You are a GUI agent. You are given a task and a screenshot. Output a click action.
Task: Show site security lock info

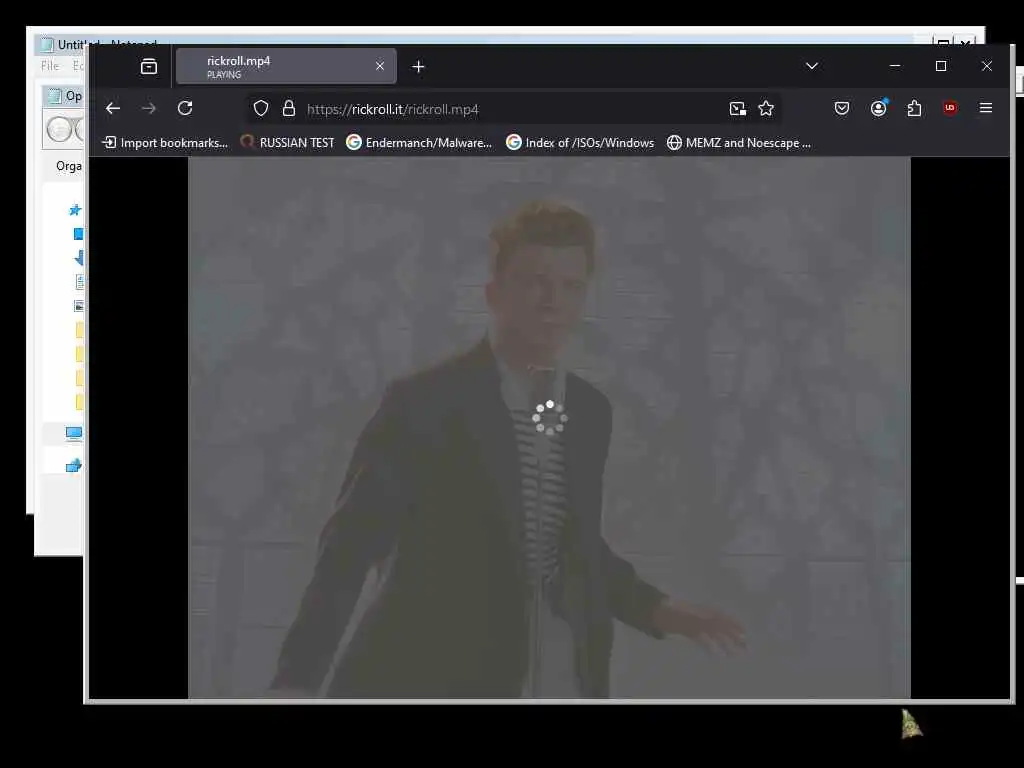click(x=289, y=108)
